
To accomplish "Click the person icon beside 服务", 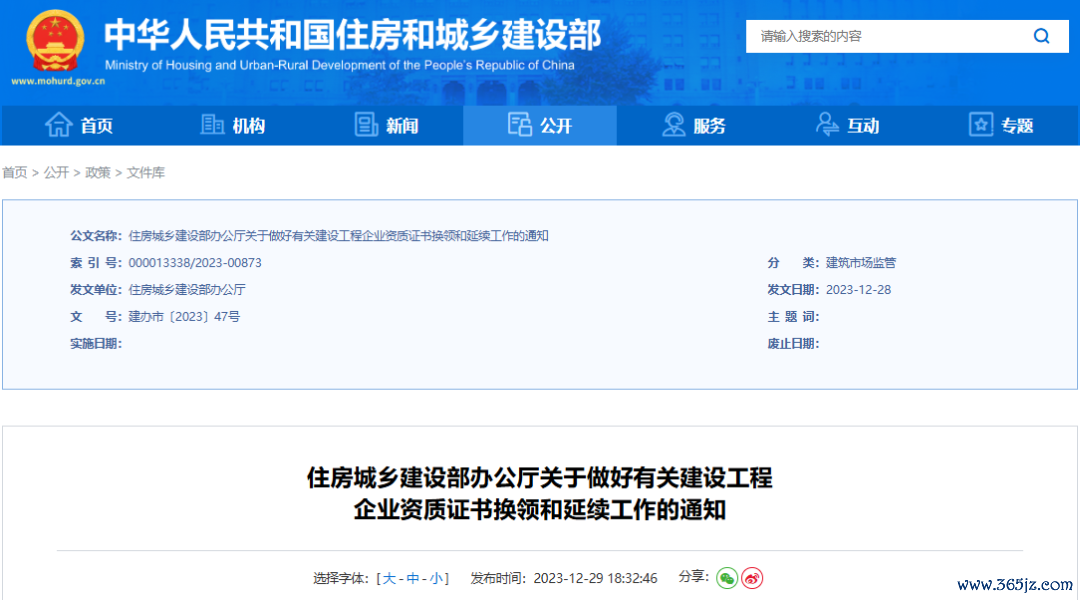I will point(673,125).
